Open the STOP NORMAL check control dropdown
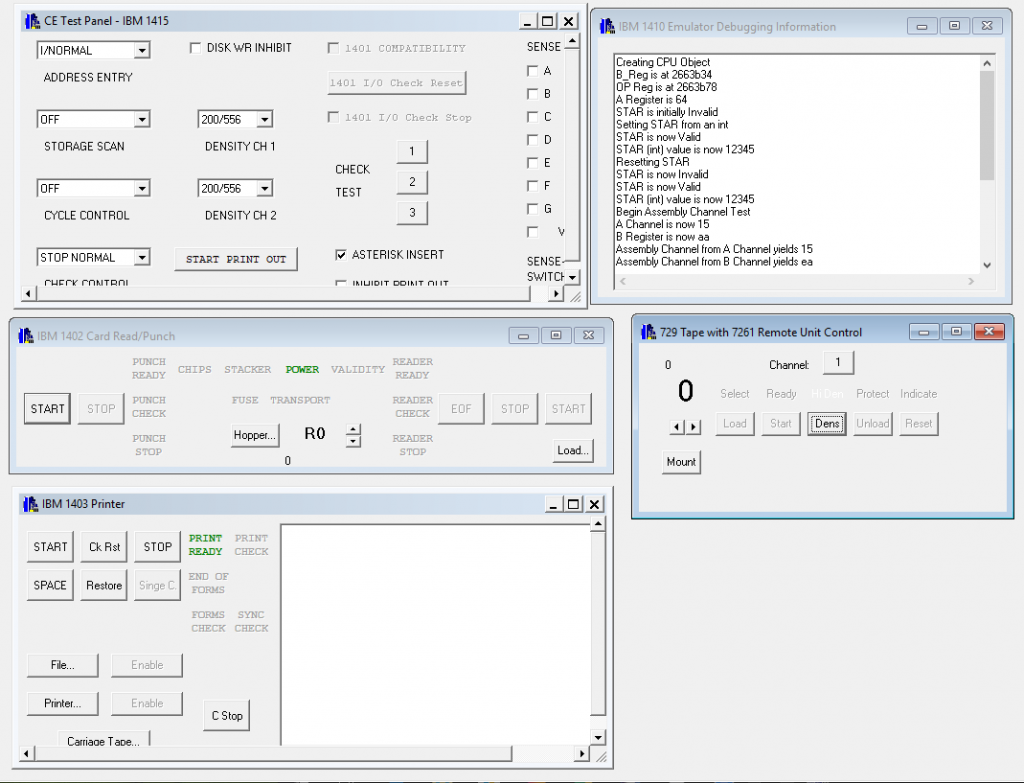The height and width of the screenshot is (783, 1024). tap(142, 257)
